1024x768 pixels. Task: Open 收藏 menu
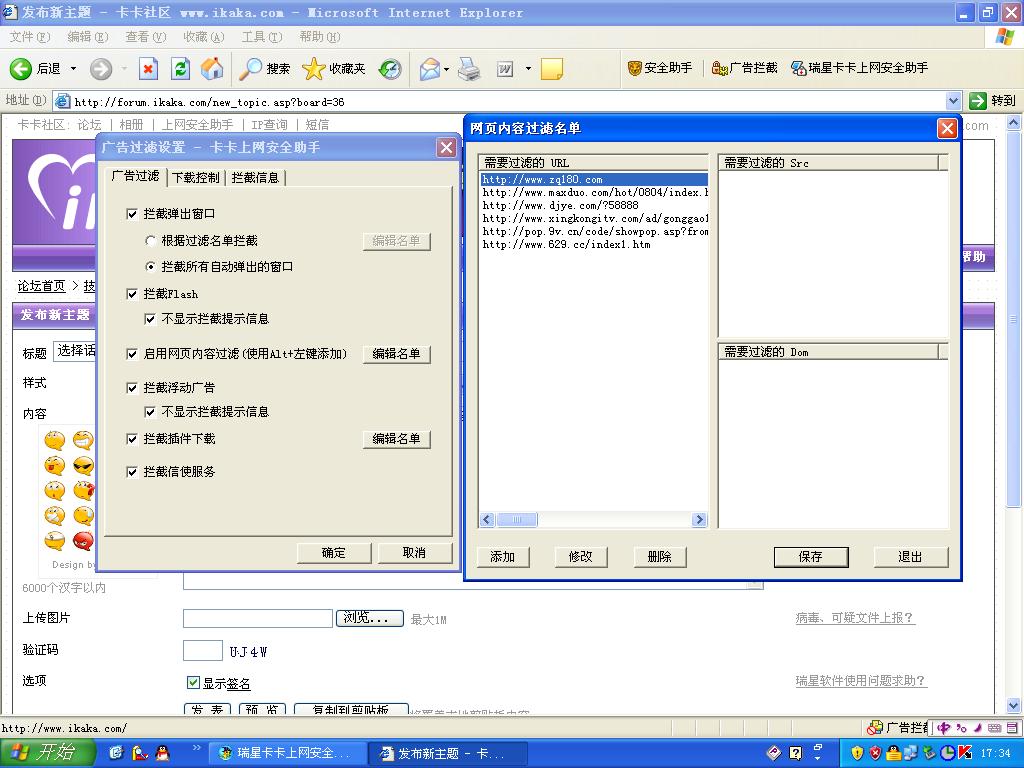(x=204, y=37)
